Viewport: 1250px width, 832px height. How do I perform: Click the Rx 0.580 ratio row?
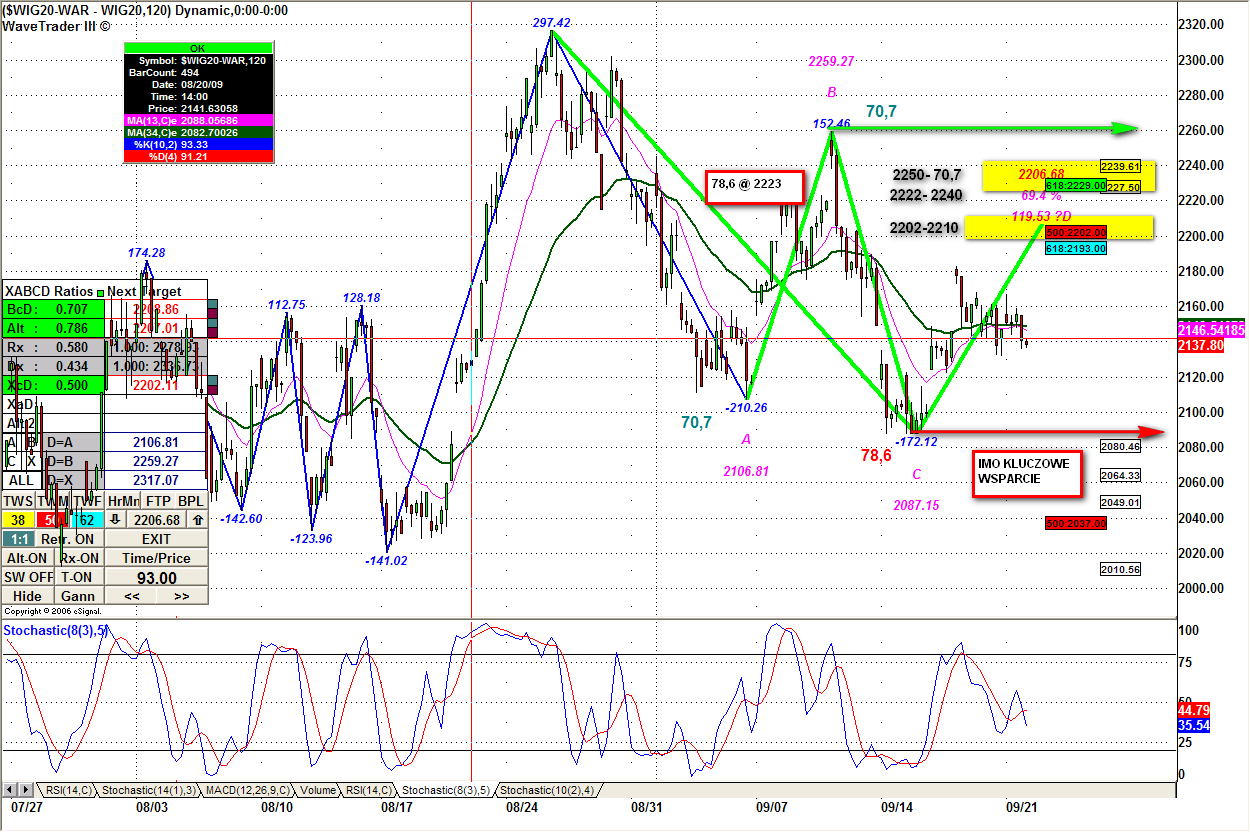click(53, 347)
